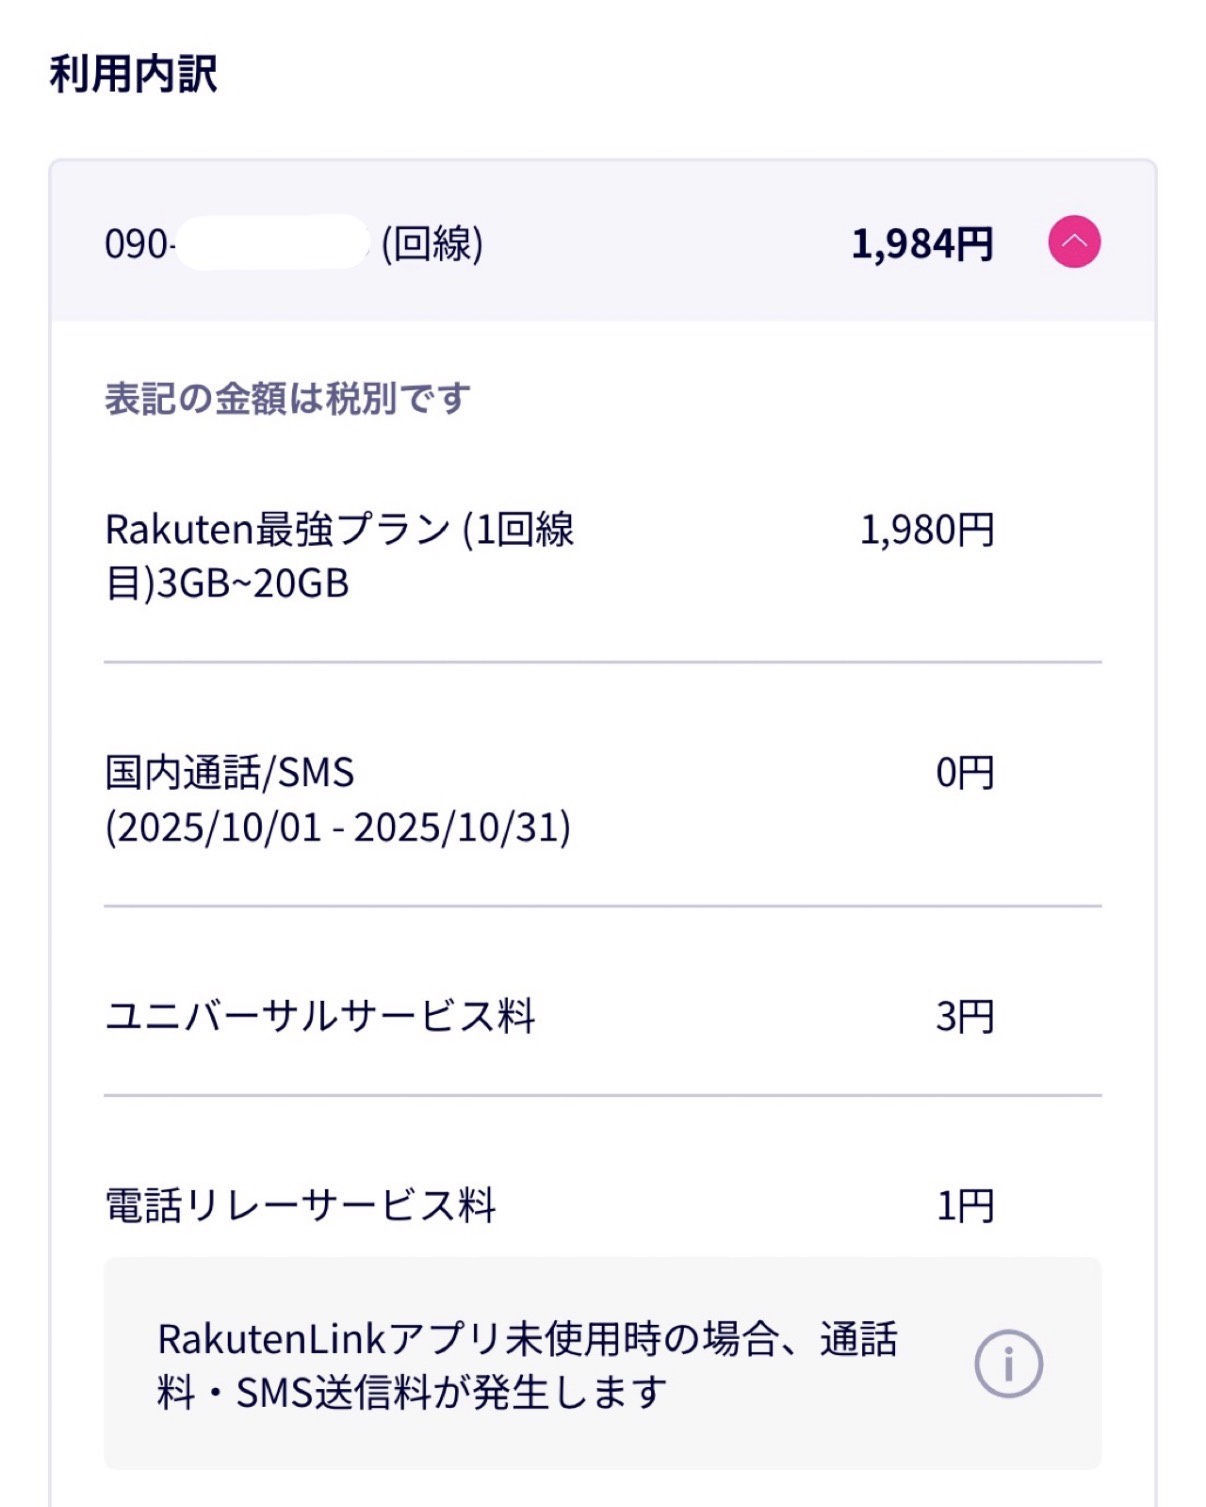Click the (回線) label in header
Image resolution: width=1206 pixels, height=1507 pixels.
[x=432, y=244]
